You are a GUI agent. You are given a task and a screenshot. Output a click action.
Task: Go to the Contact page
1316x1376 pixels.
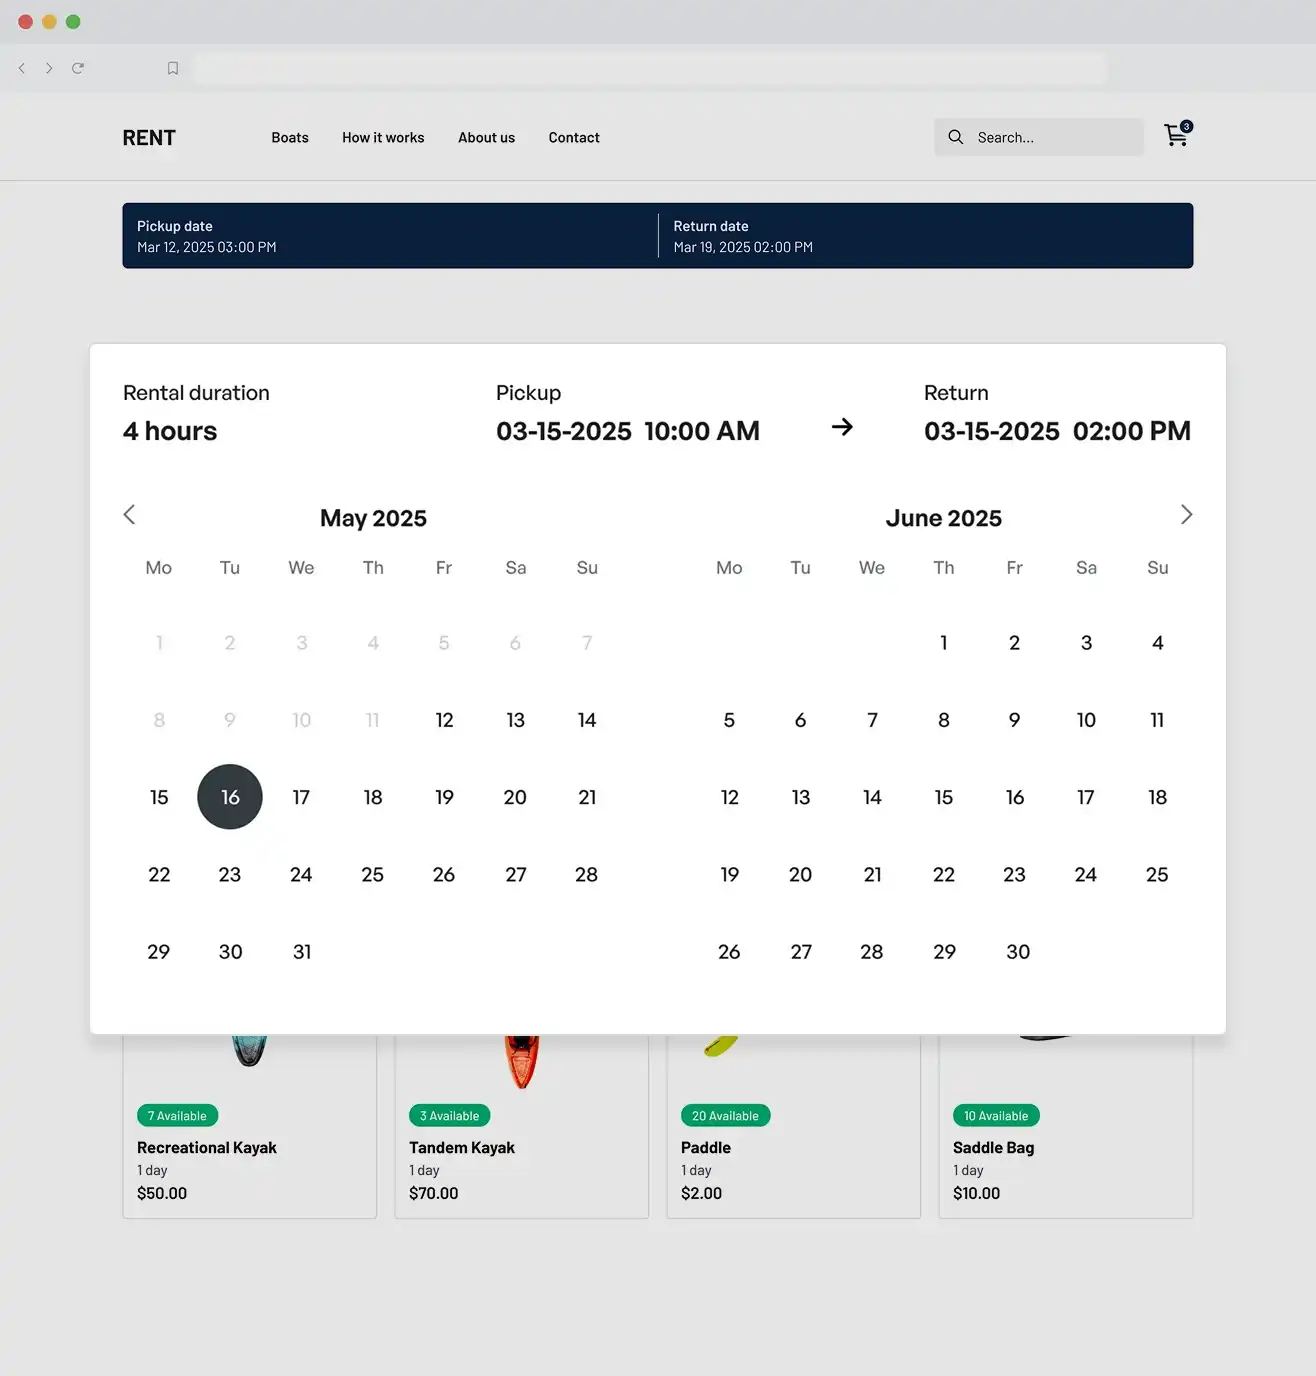pos(574,138)
